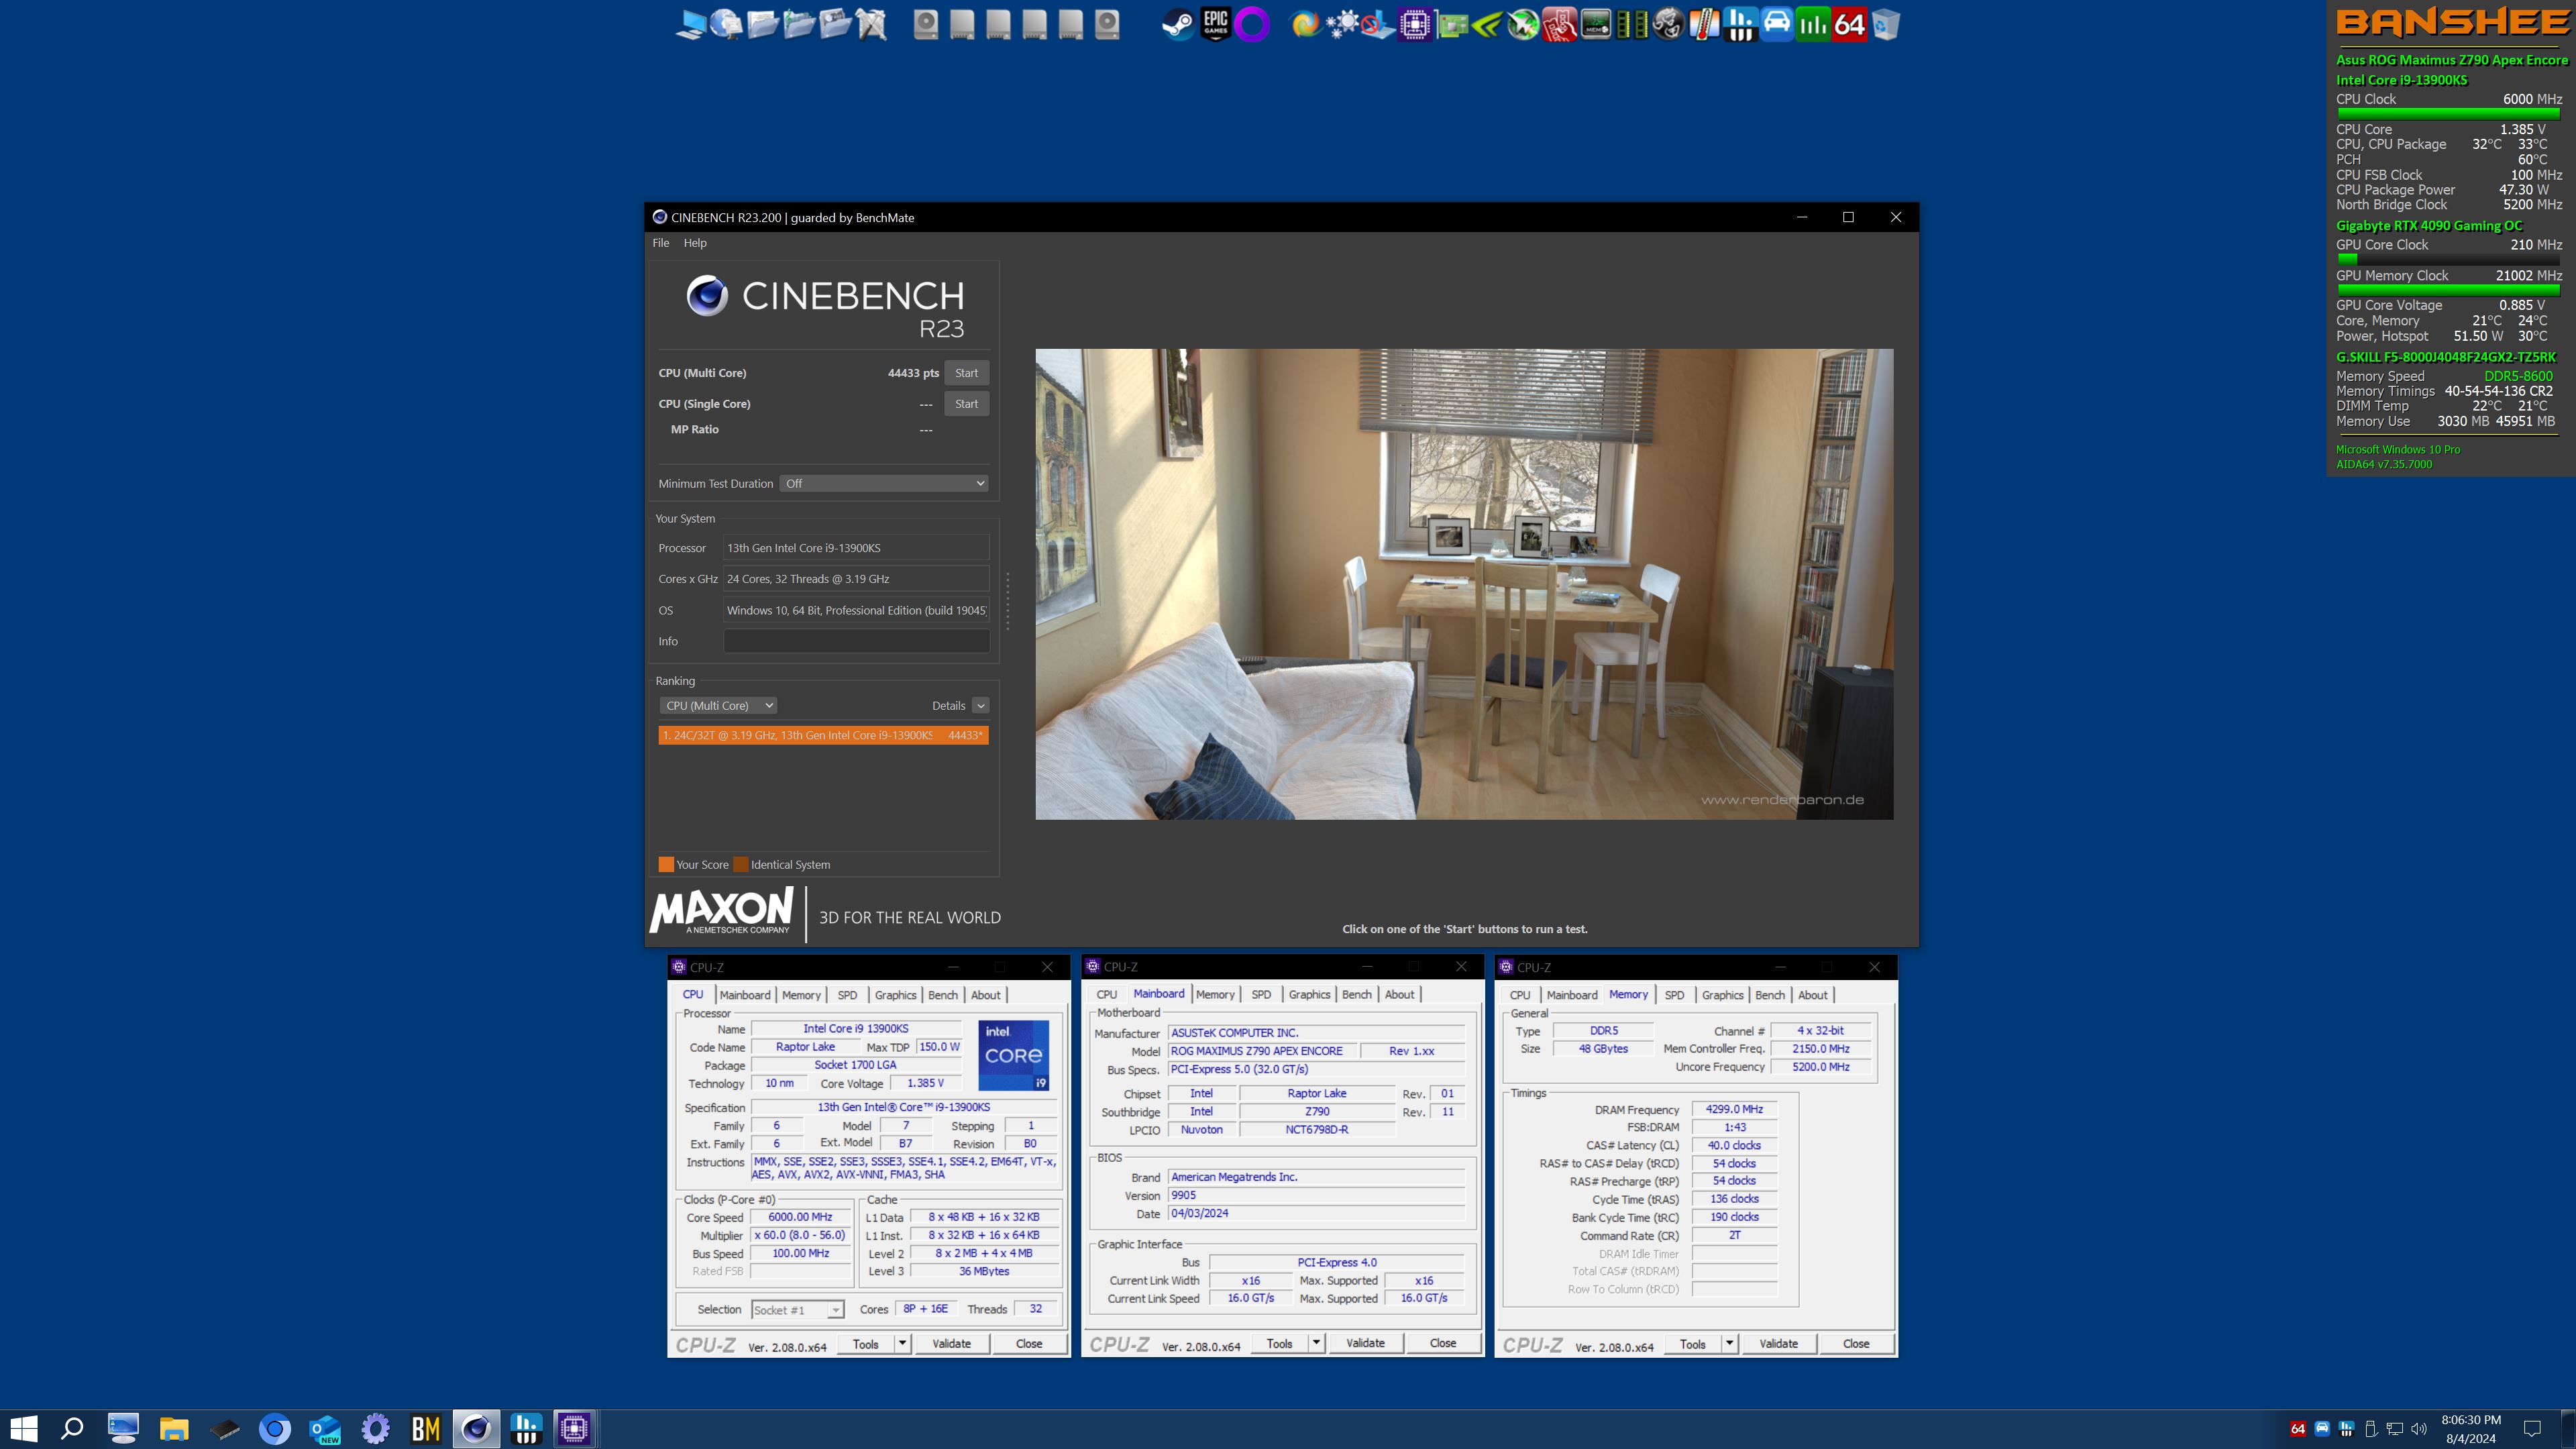Open the Steam icon in the top dock
The image size is (2576, 1449).
click(x=1178, y=24)
